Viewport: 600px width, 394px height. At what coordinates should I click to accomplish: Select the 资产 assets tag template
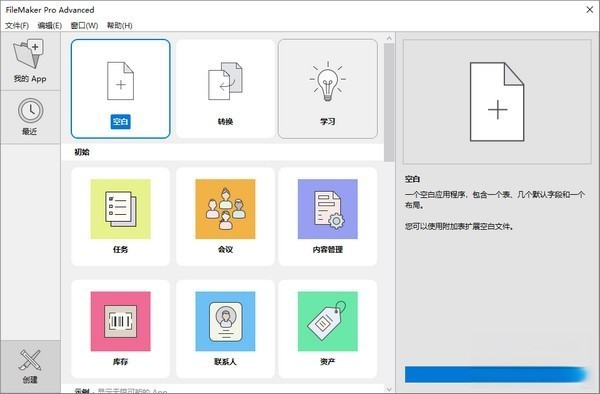328,329
